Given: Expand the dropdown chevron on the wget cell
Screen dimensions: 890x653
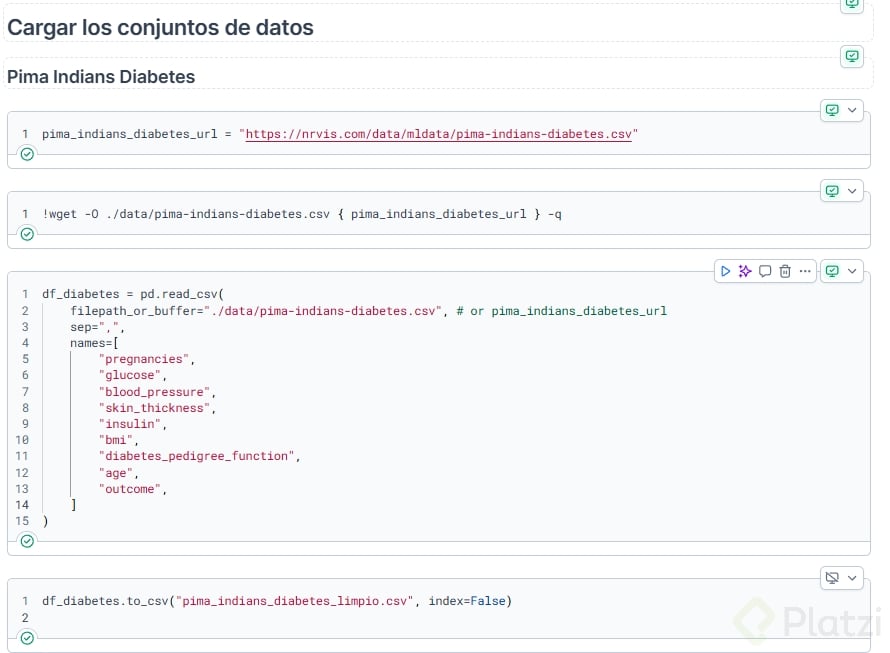Looking at the screenshot, I should [852, 190].
